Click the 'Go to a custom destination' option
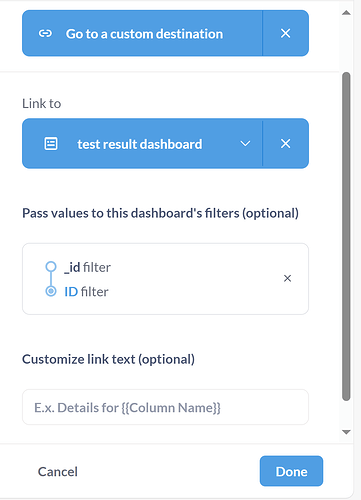The width and height of the screenshot is (361, 500). point(142,33)
